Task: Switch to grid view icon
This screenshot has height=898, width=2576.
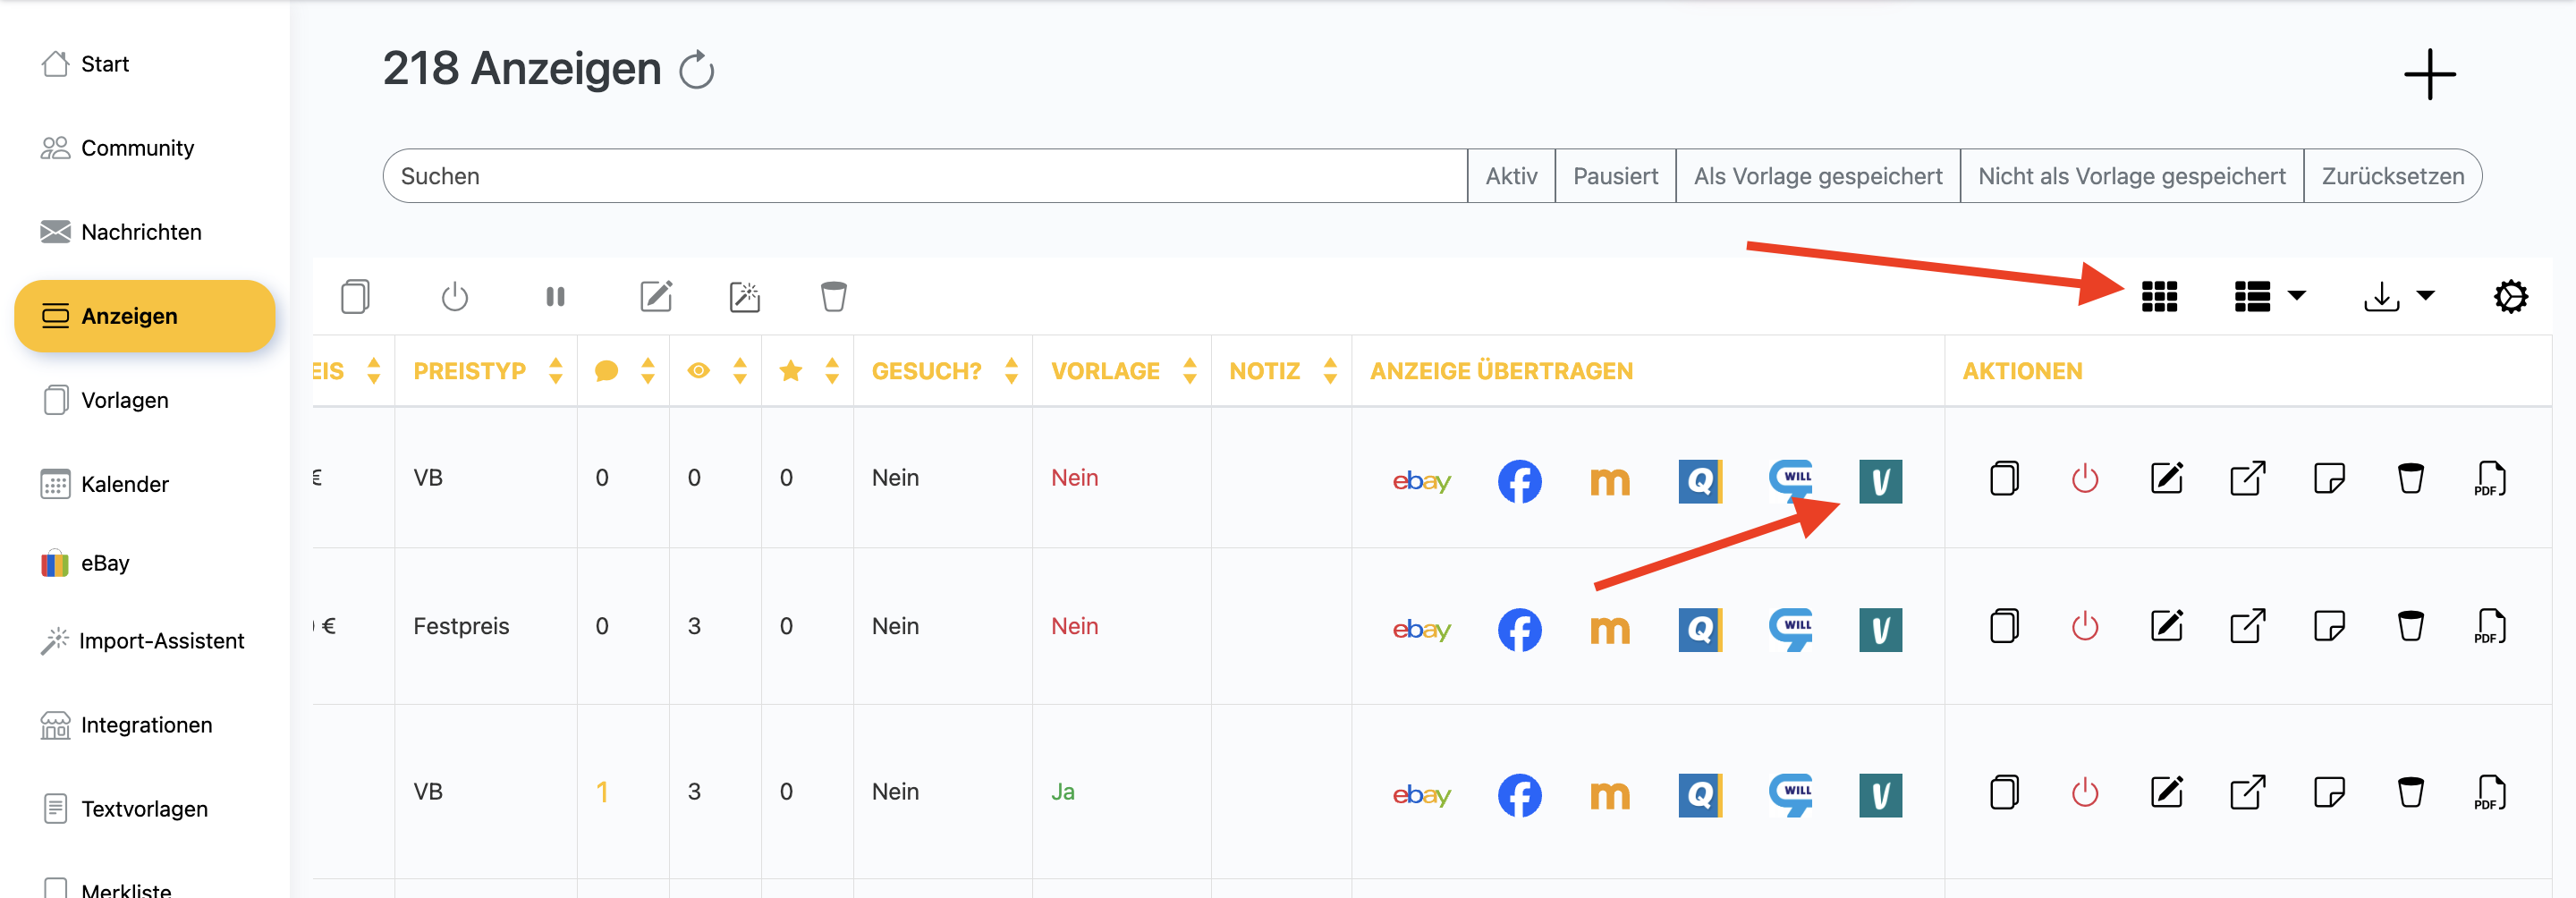Action: (2158, 297)
